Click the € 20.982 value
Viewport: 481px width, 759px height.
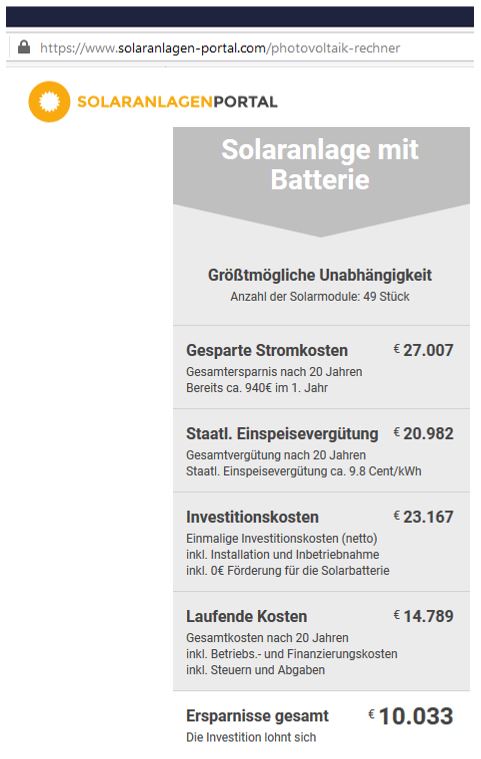pos(423,433)
